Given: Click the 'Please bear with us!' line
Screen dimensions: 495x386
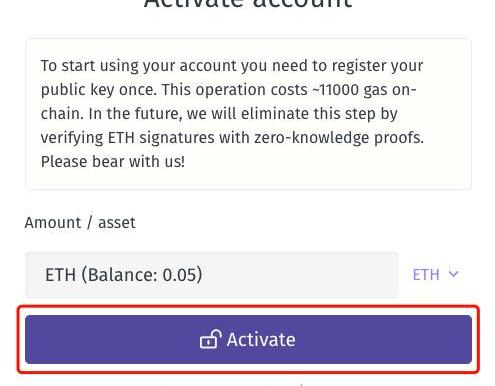Looking at the screenshot, I should tap(113, 162).
